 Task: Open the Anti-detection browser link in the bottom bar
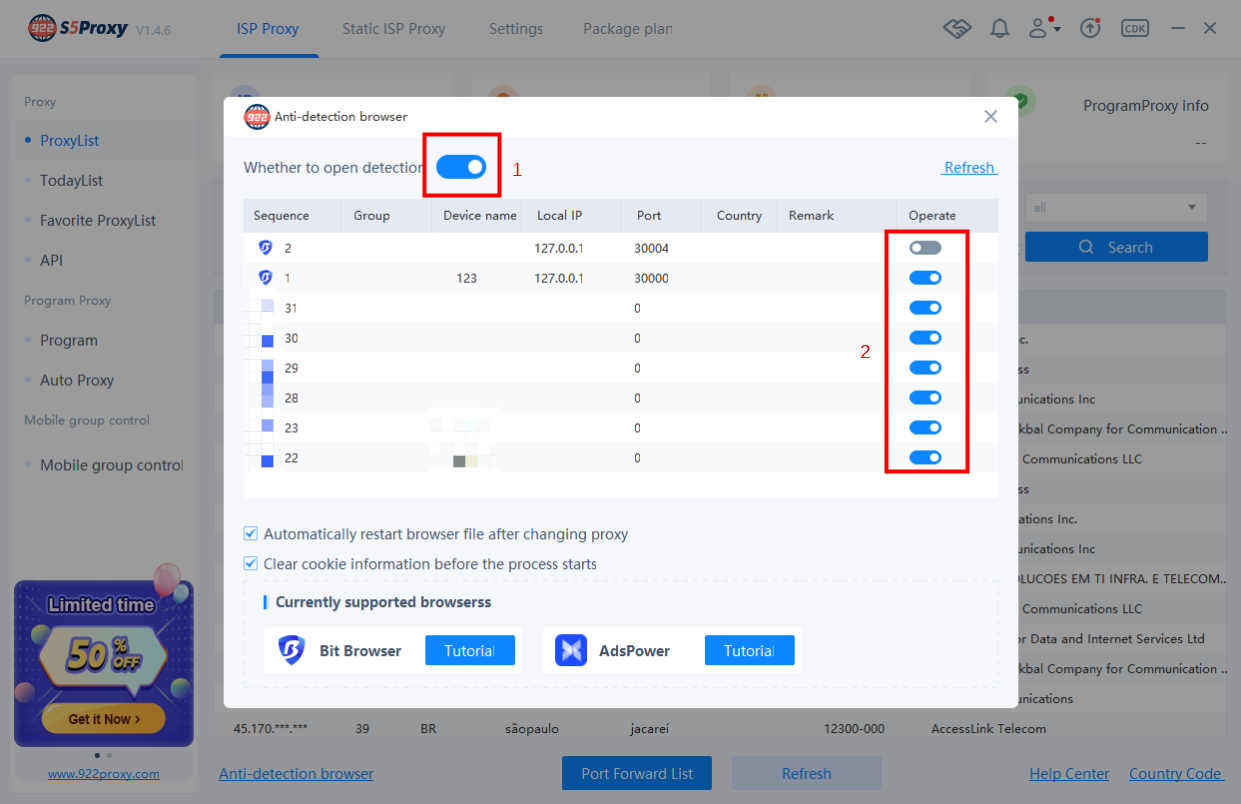click(296, 774)
